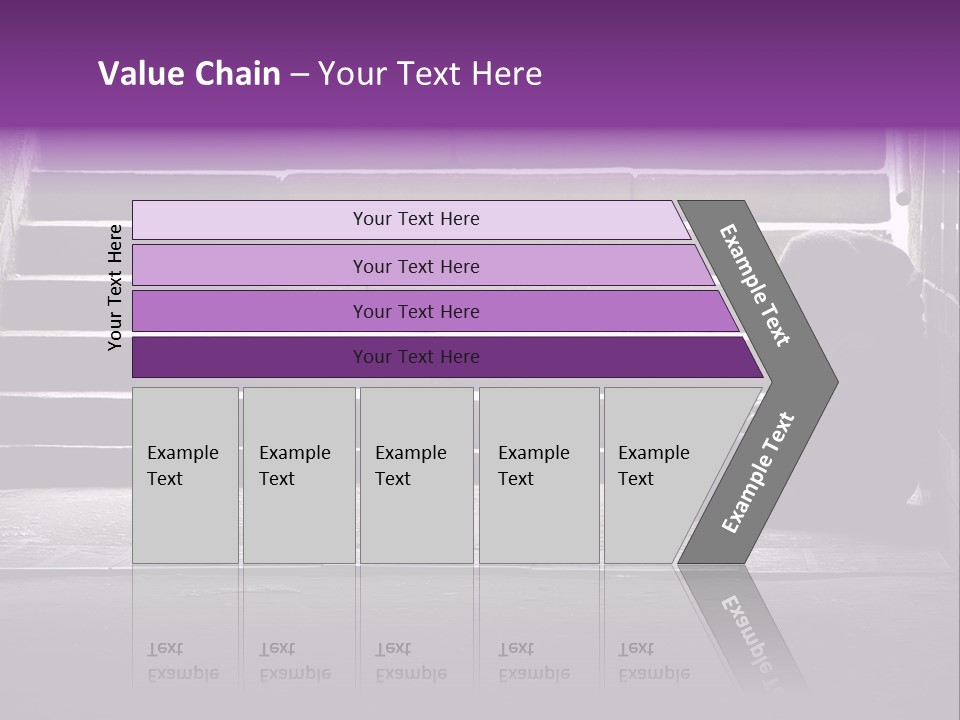The height and width of the screenshot is (720, 960).
Task: Select "Your Text Here" in the slide title
Action: [429, 74]
